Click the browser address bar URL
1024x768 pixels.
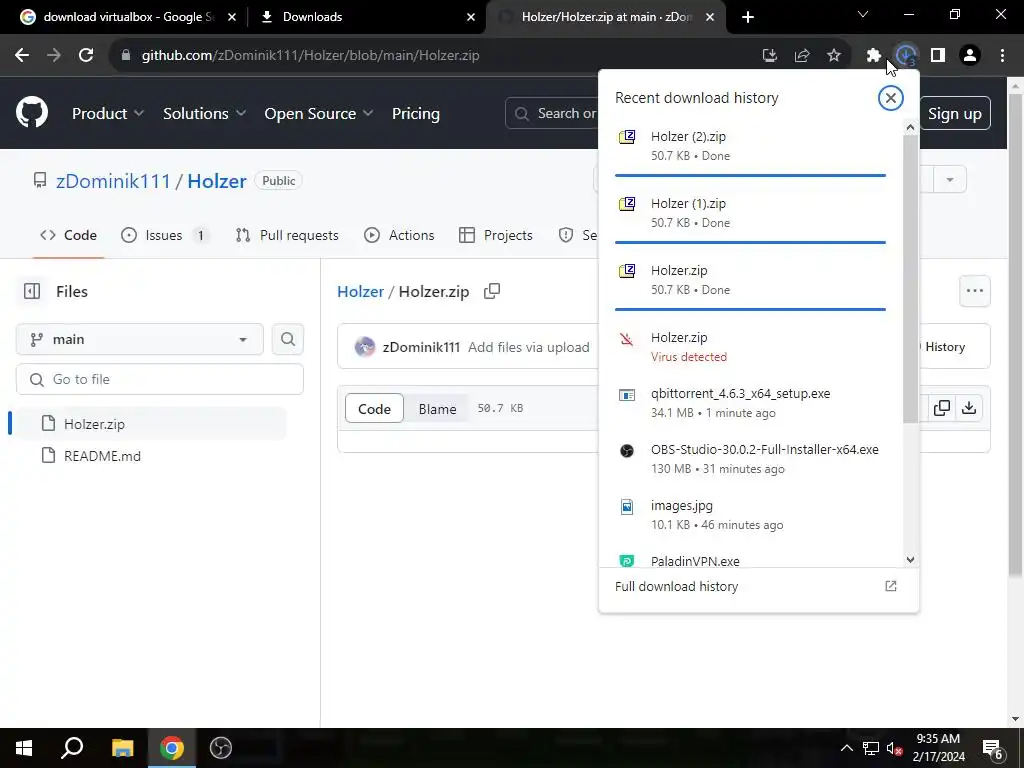pyautogui.click(x=311, y=56)
